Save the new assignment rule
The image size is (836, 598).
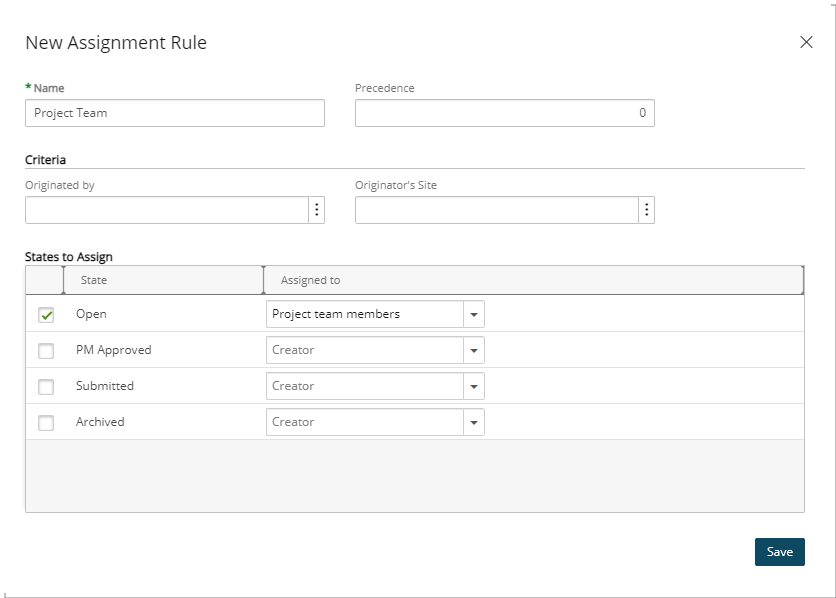point(779,552)
